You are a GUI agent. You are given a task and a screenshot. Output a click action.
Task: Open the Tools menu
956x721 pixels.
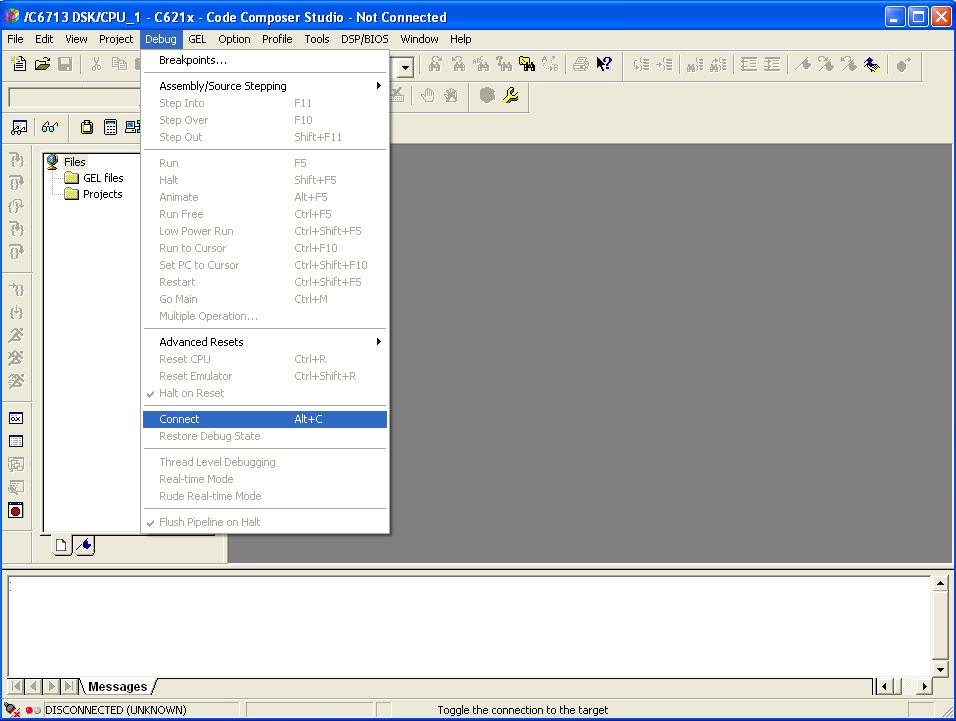click(316, 39)
